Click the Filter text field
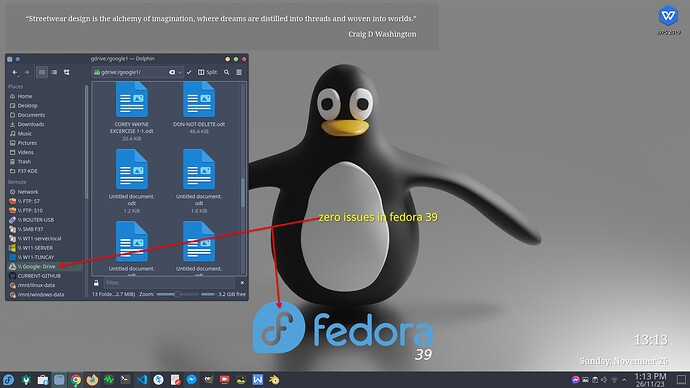Screen dimensions: 690x388 click(169, 283)
